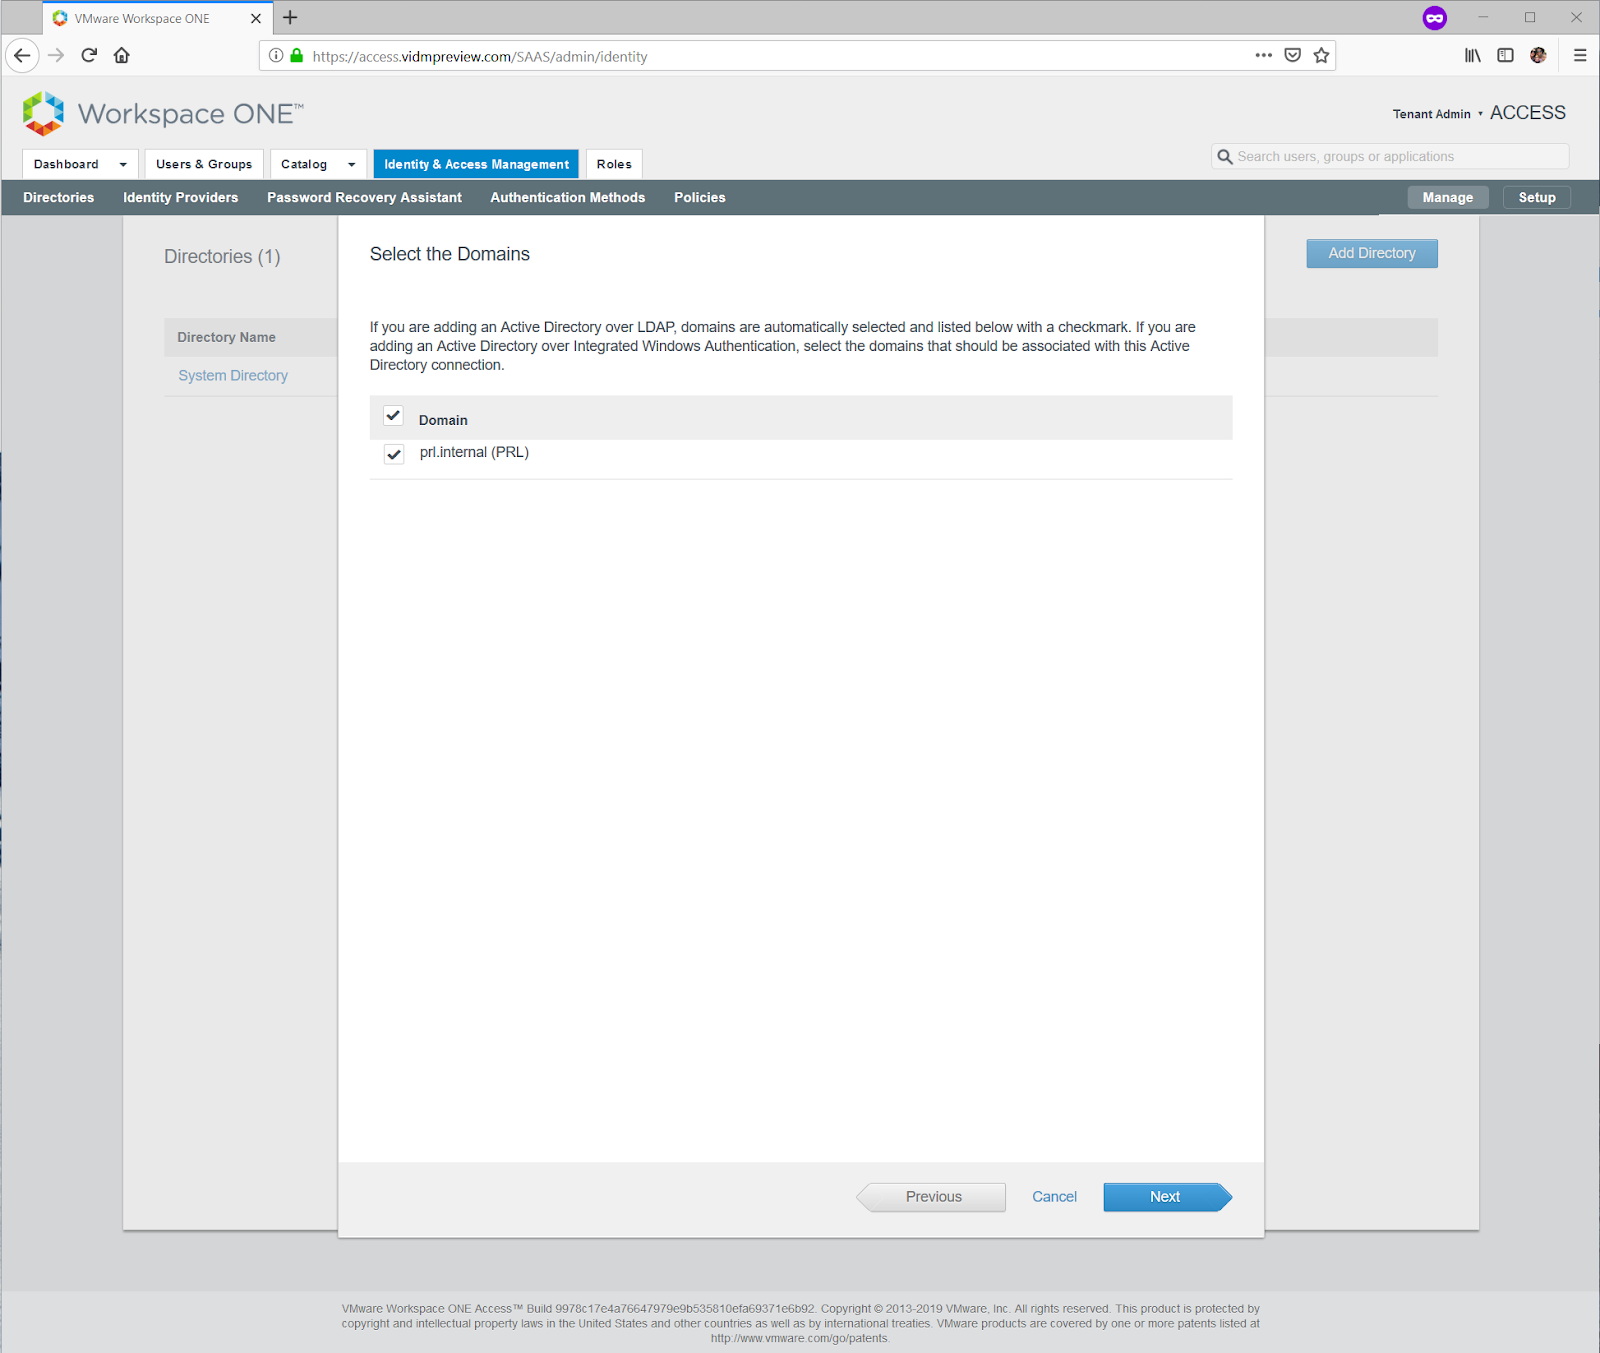
Task: Expand the Catalog dropdown arrow
Action: coord(352,165)
